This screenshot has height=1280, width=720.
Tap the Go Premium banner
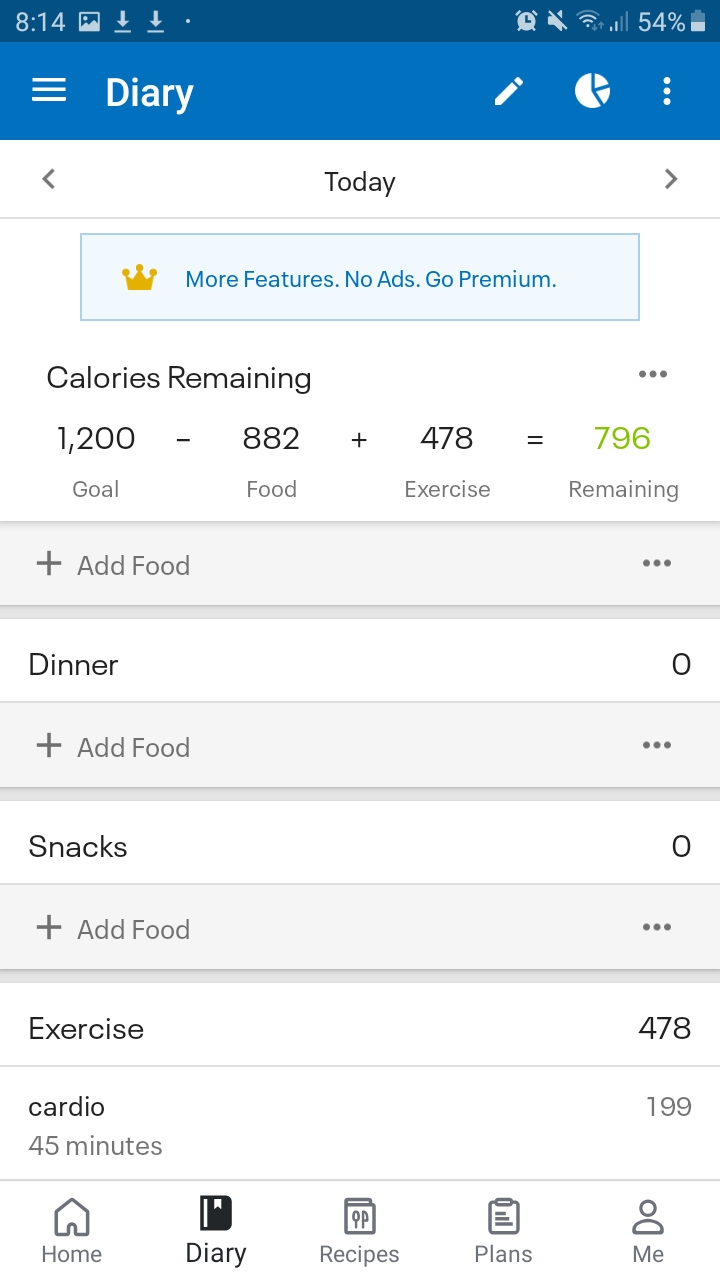tap(360, 277)
